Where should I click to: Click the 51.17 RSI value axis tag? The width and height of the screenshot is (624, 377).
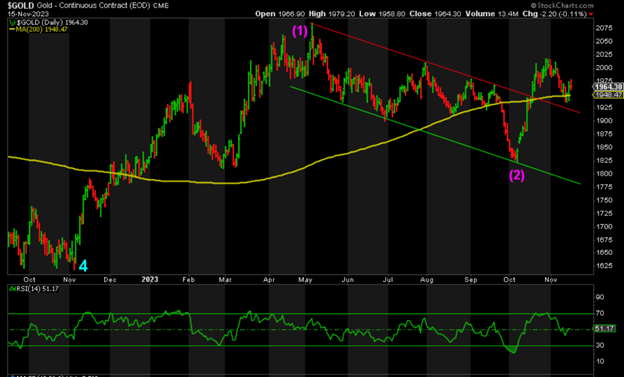pyautogui.click(x=604, y=328)
